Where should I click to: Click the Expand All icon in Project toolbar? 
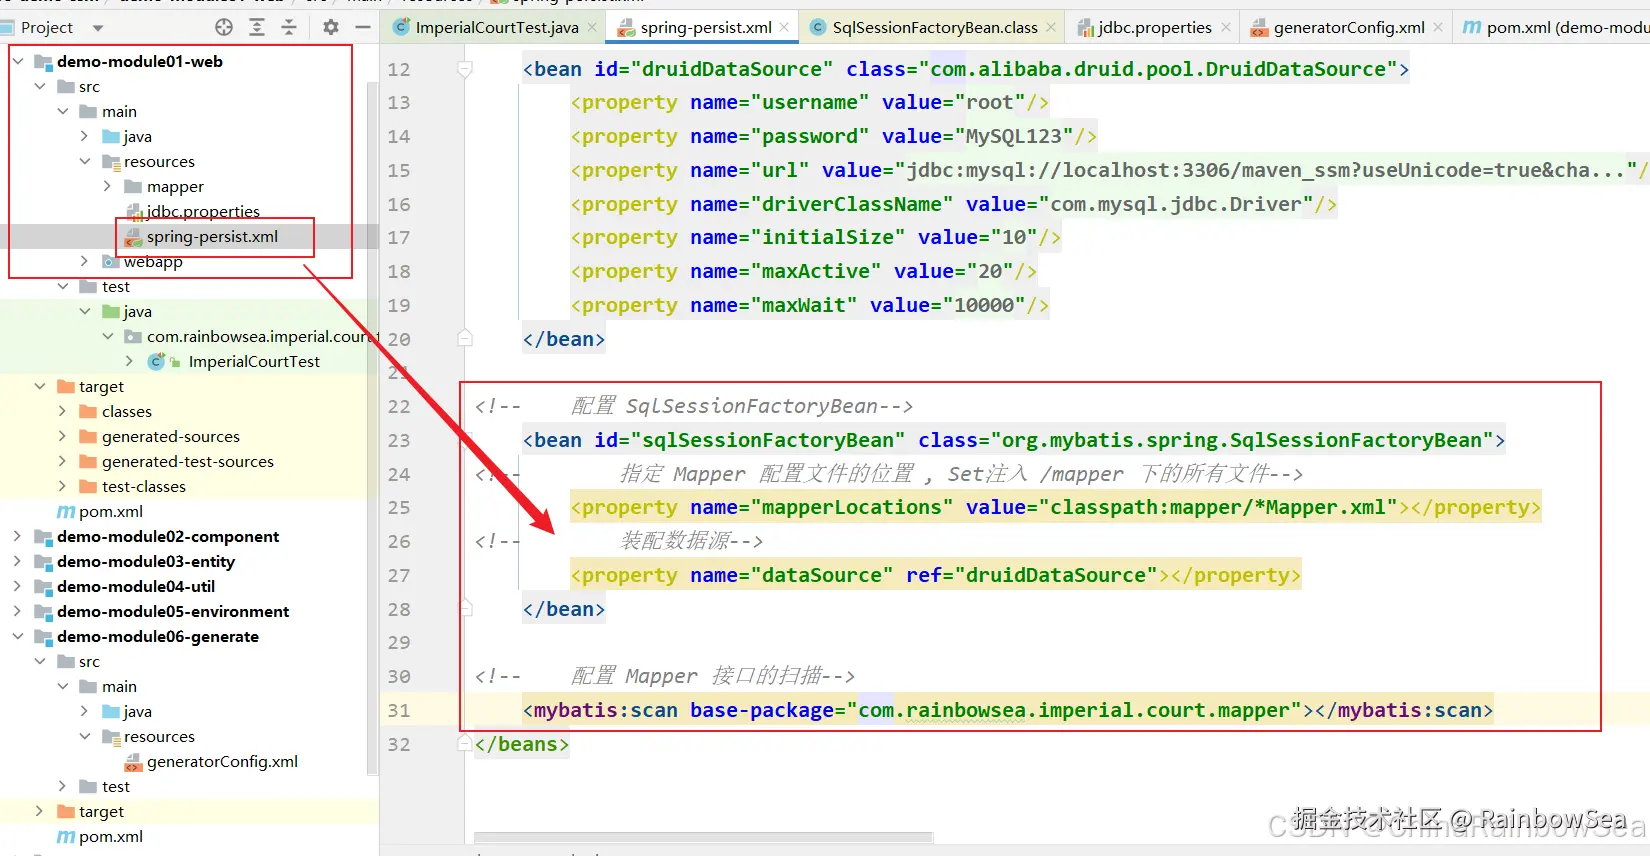point(257,27)
